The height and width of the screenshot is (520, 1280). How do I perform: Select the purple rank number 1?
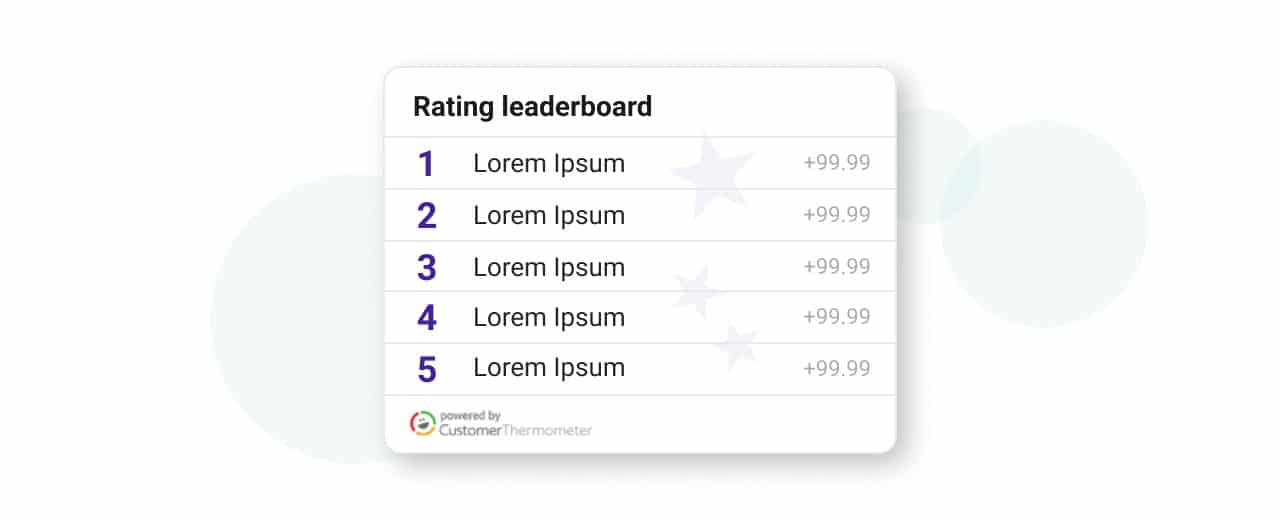pyautogui.click(x=426, y=164)
